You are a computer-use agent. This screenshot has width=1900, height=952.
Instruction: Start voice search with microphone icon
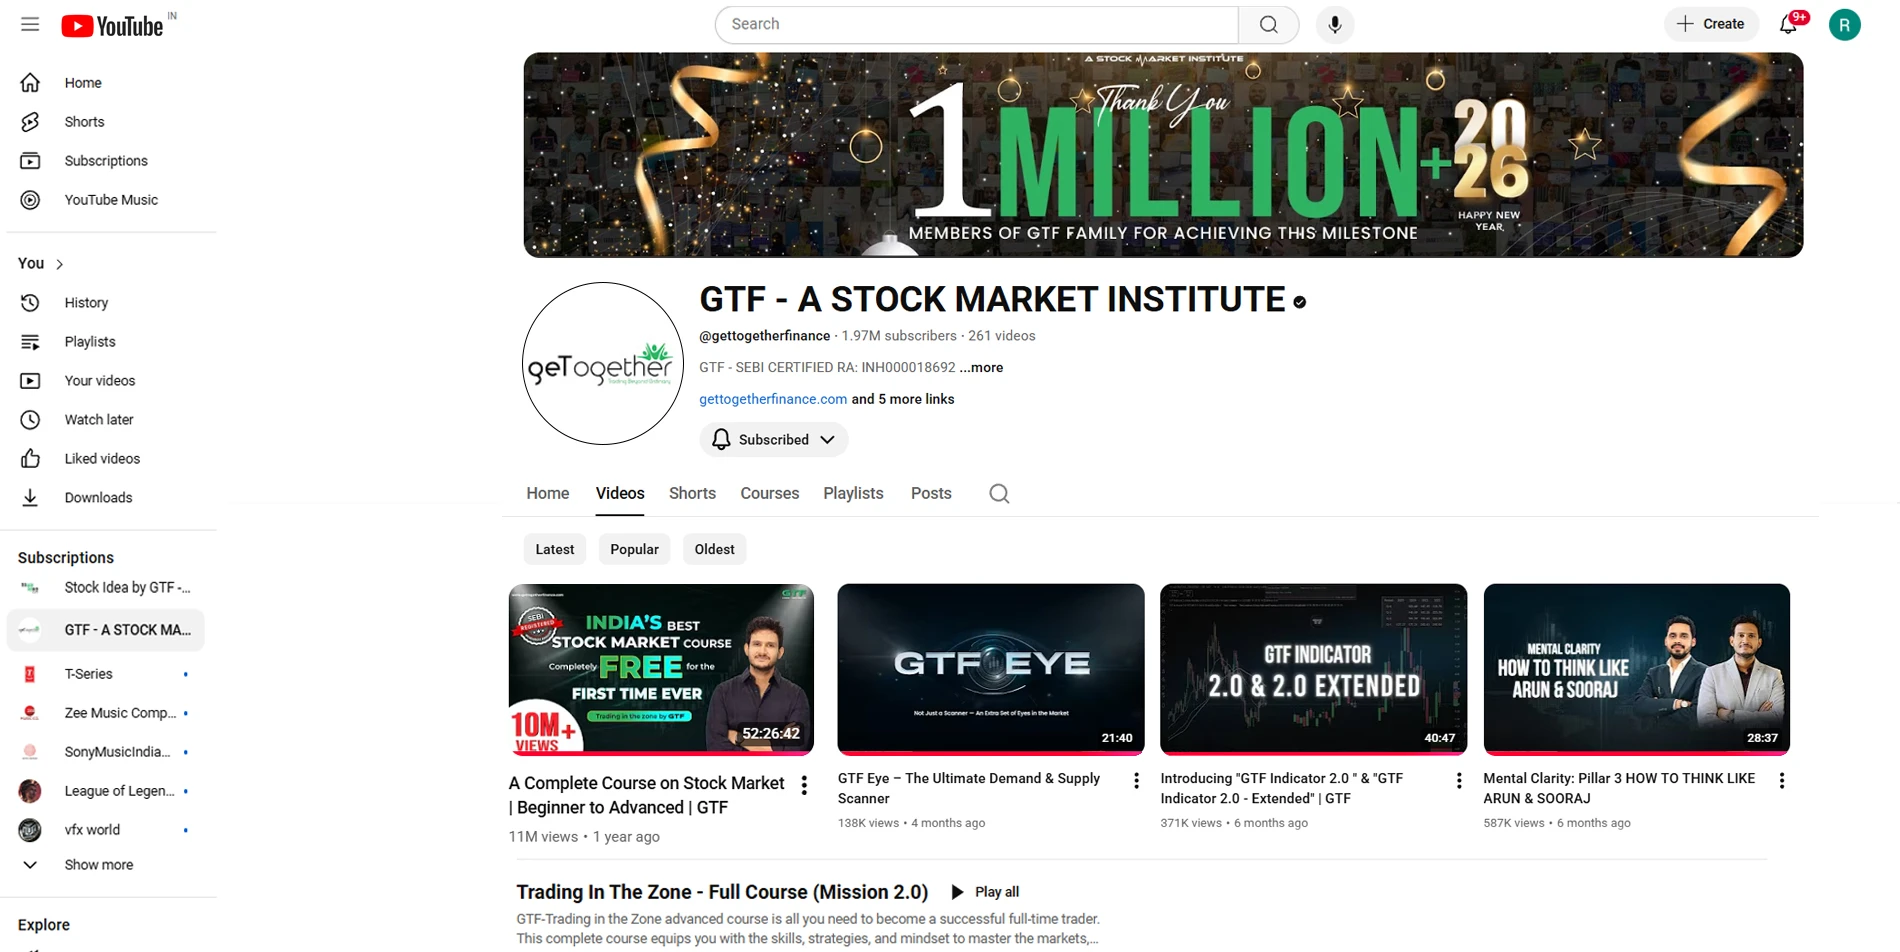point(1334,24)
